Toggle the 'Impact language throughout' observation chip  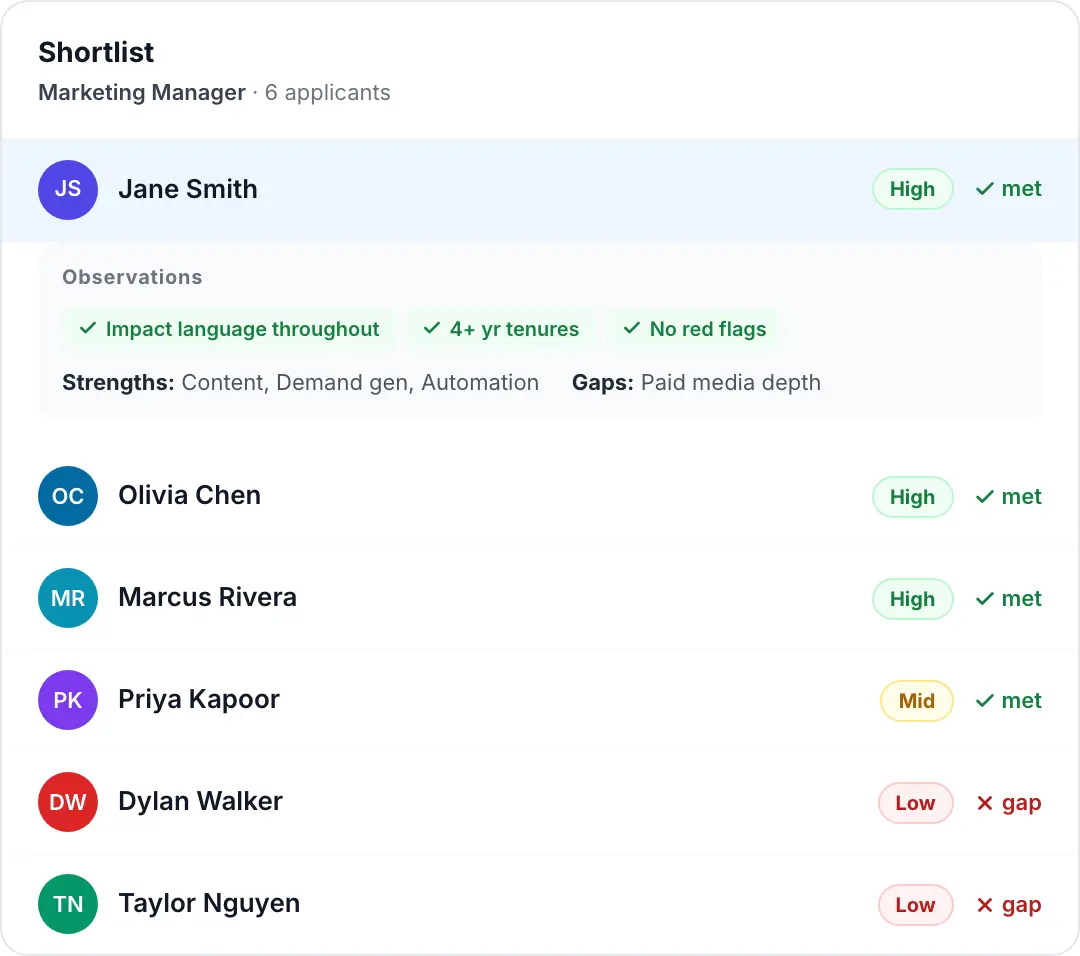point(228,329)
